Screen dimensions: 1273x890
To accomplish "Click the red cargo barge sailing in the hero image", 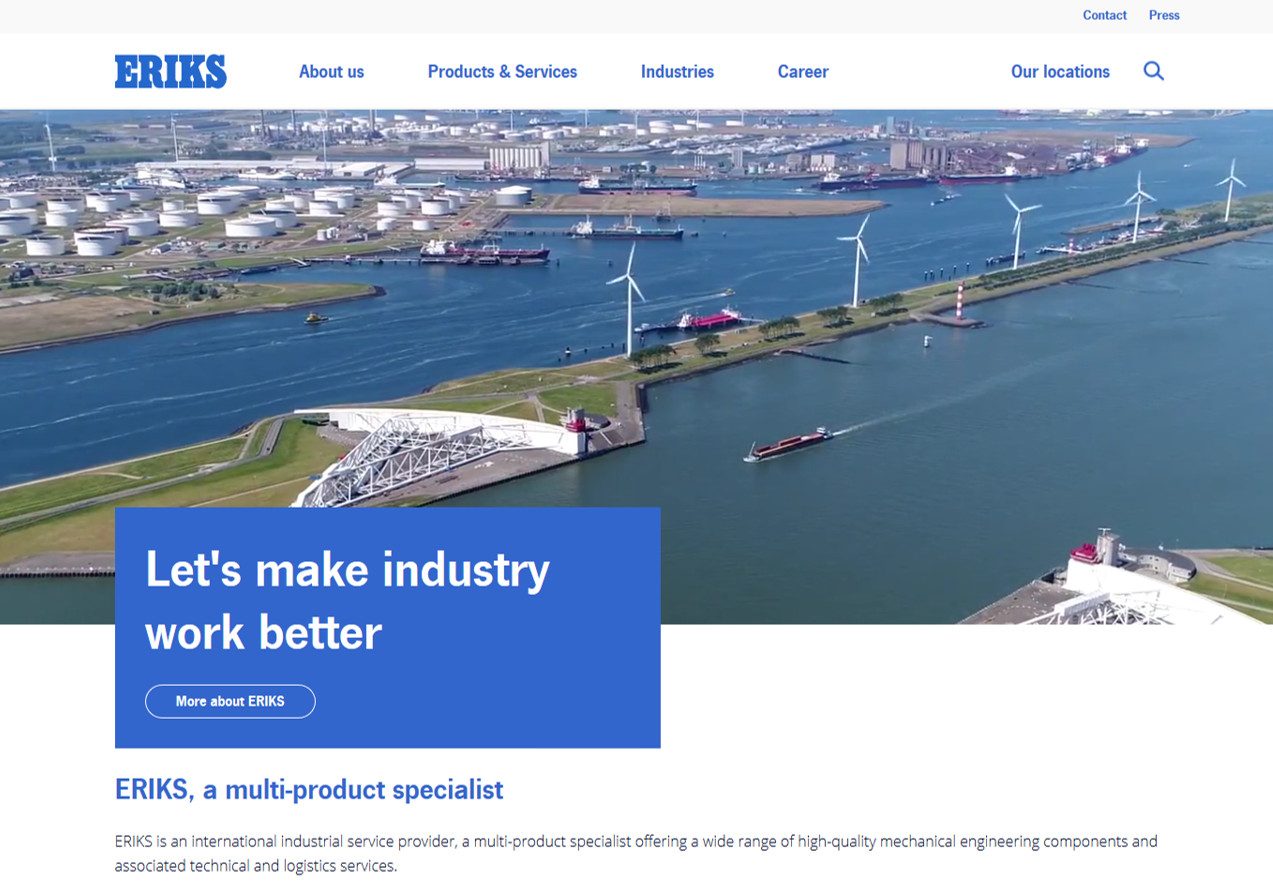I will (x=788, y=445).
